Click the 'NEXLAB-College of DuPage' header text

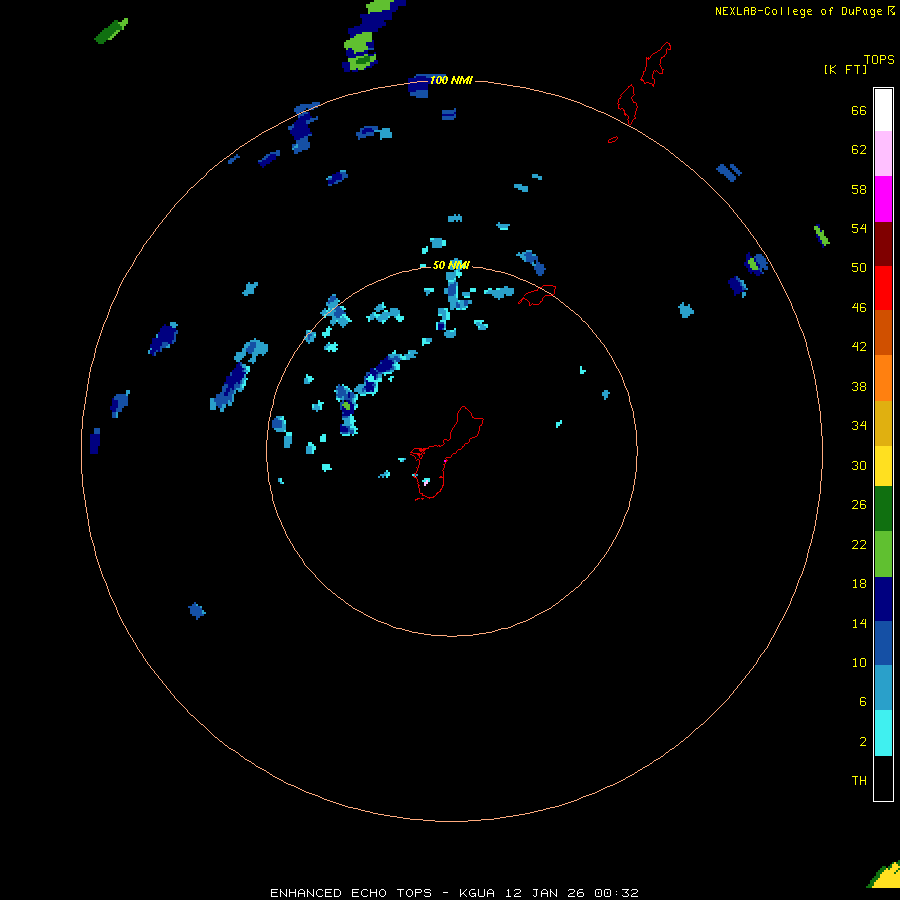point(798,11)
